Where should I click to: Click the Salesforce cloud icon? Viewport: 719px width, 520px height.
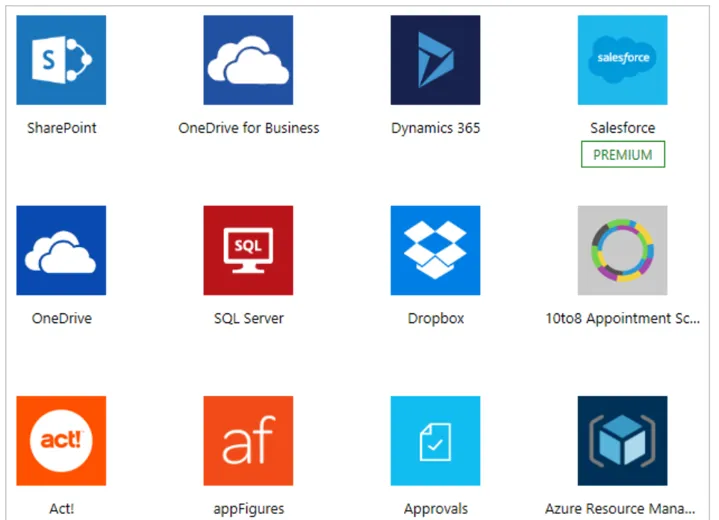pyautogui.click(x=622, y=60)
